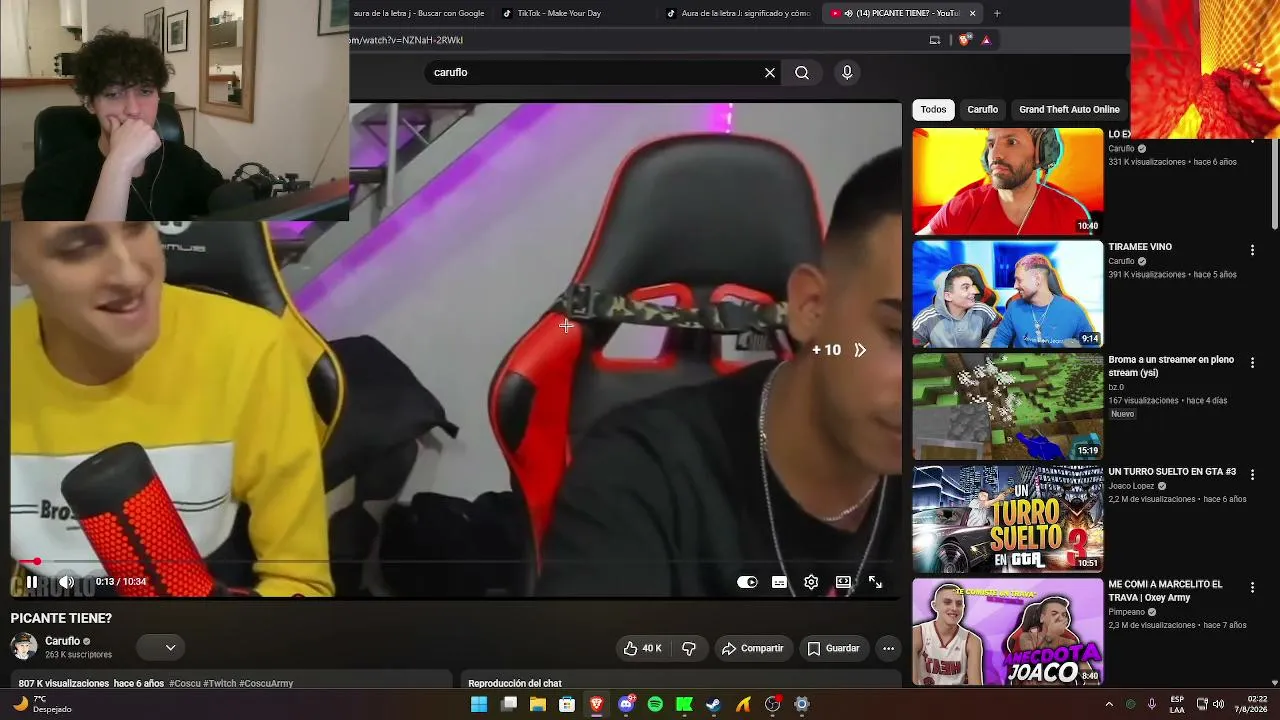This screenshot has width=1280, height=720.
Task: Click the Brave Shields lion icon
Action: pyautogui.click(x=964, y=40)
